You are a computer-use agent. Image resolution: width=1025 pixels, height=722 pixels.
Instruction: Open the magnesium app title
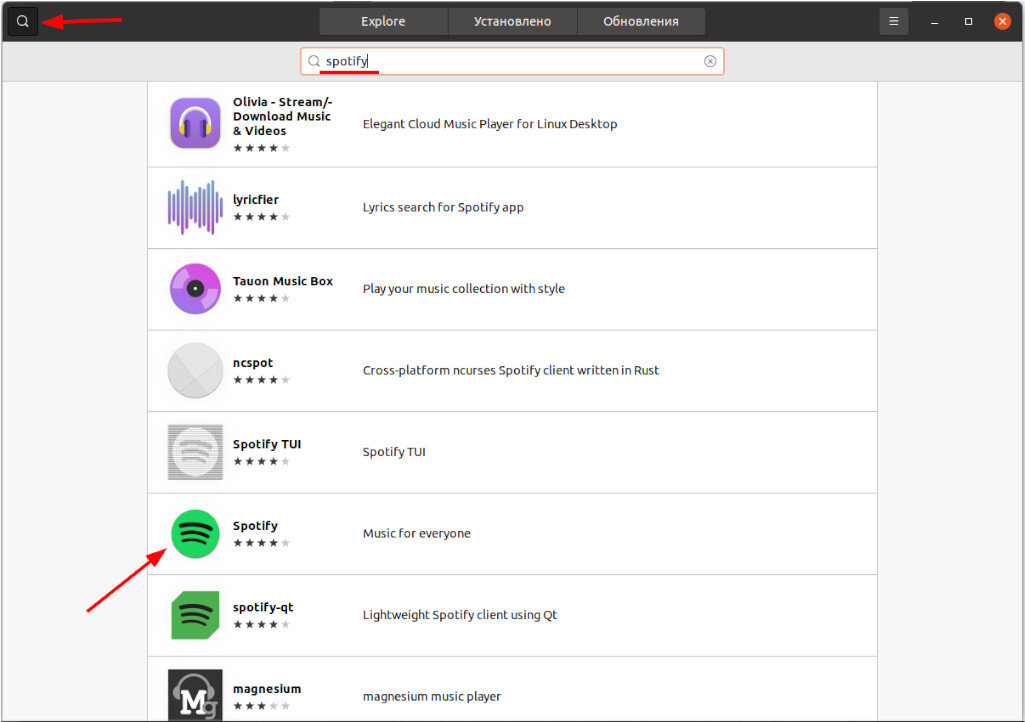coord(267,689)
